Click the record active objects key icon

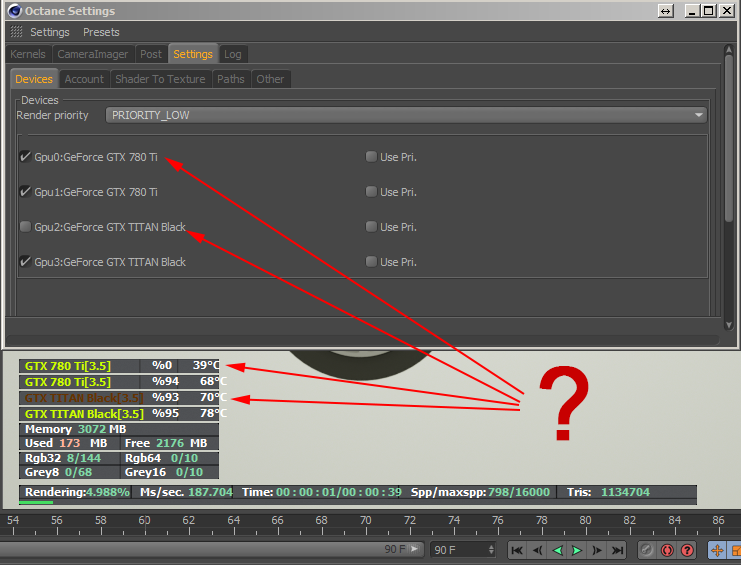646,550
